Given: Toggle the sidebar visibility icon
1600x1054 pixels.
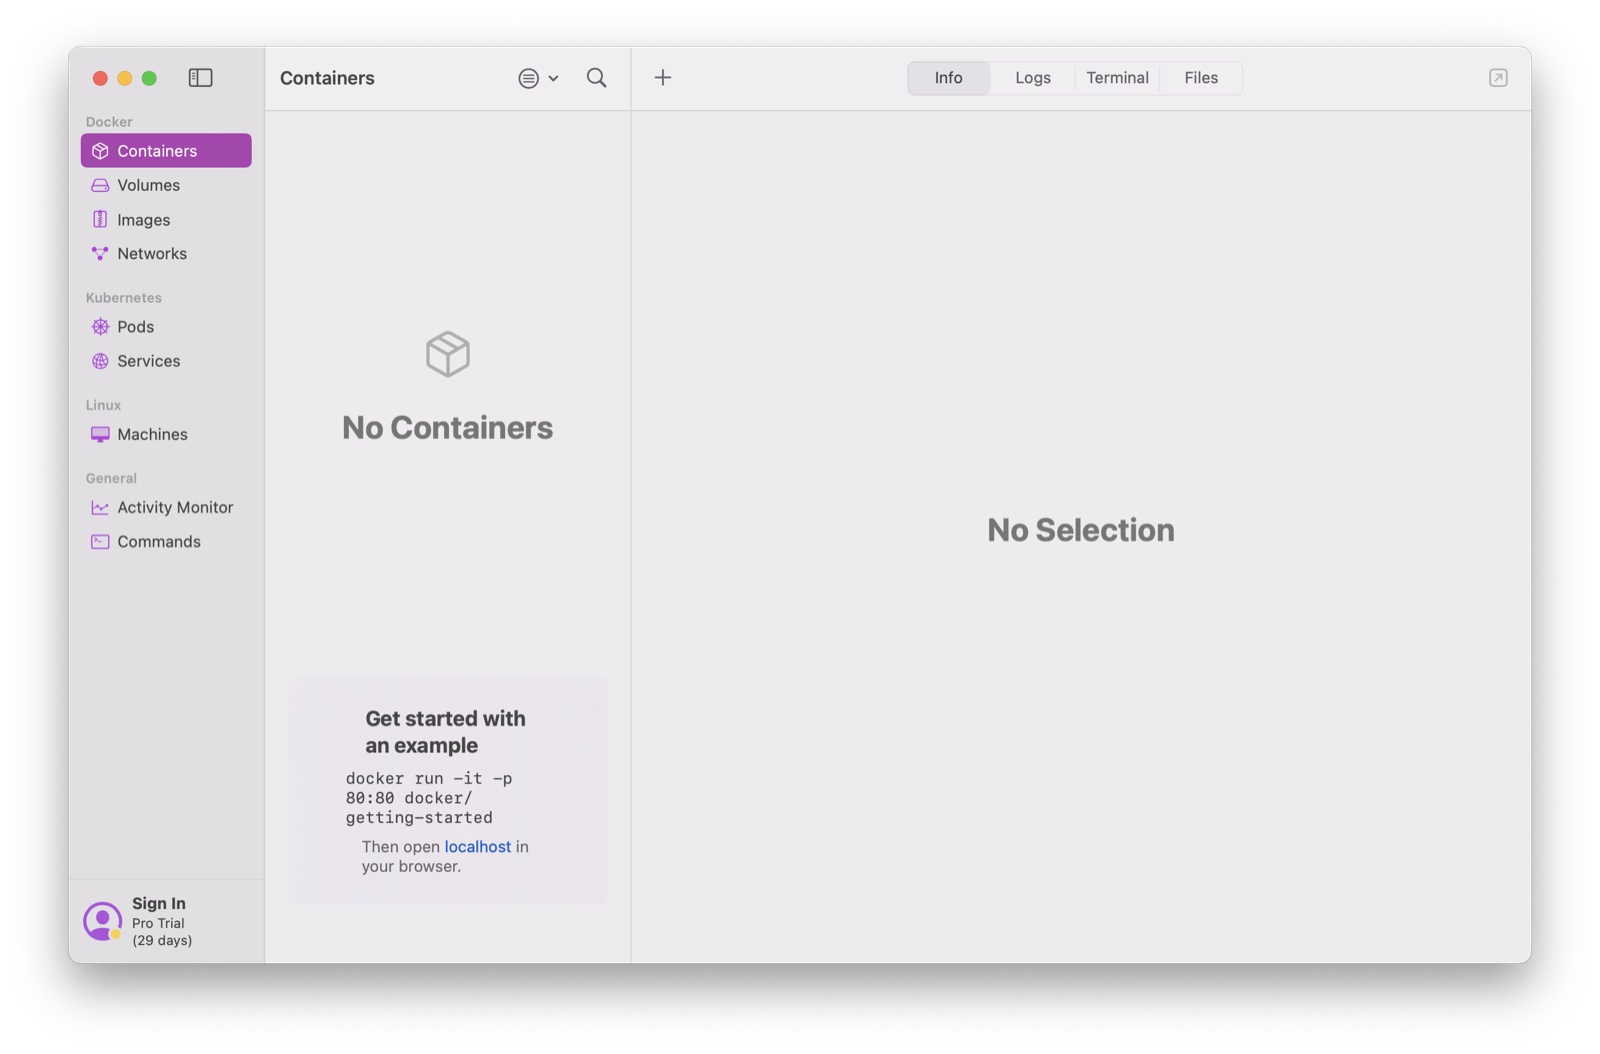Looking at the screenshot, I should pos(200,78).
